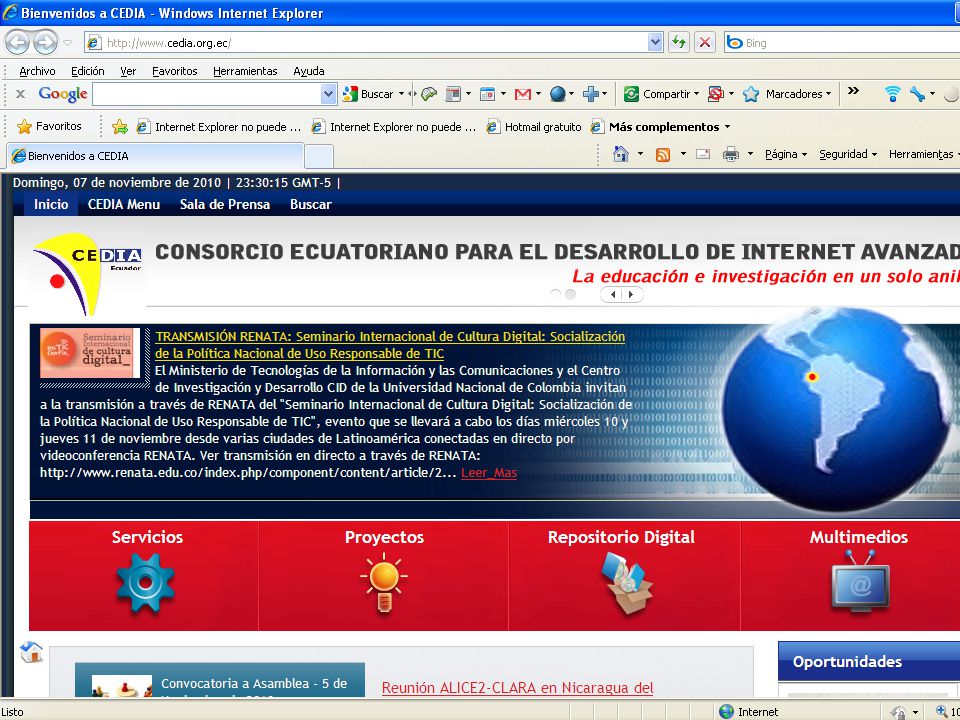Open the Edición menu

pyautogui.click(x=88, y=71)
